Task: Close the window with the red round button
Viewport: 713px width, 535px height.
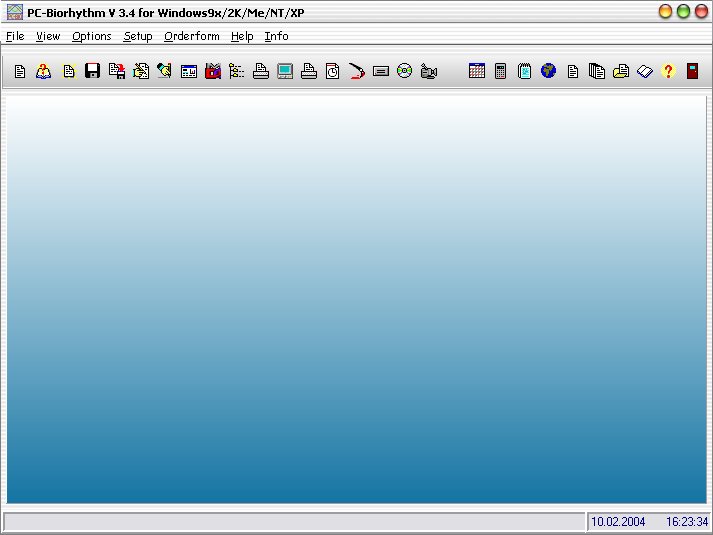Action: [x=702, y=11]
